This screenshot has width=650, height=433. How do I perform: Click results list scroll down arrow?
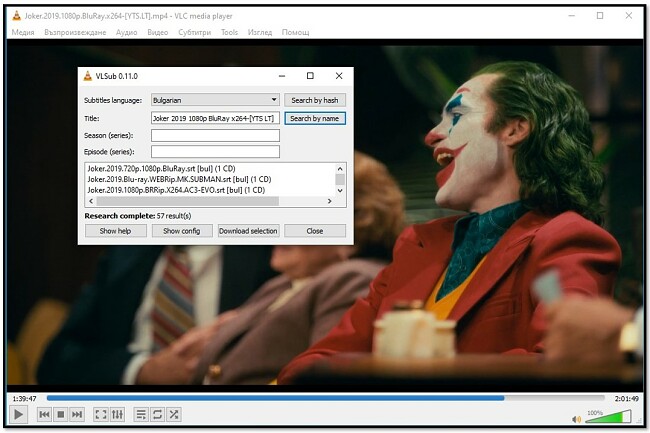pyautogui.click(x=340, y=191)
